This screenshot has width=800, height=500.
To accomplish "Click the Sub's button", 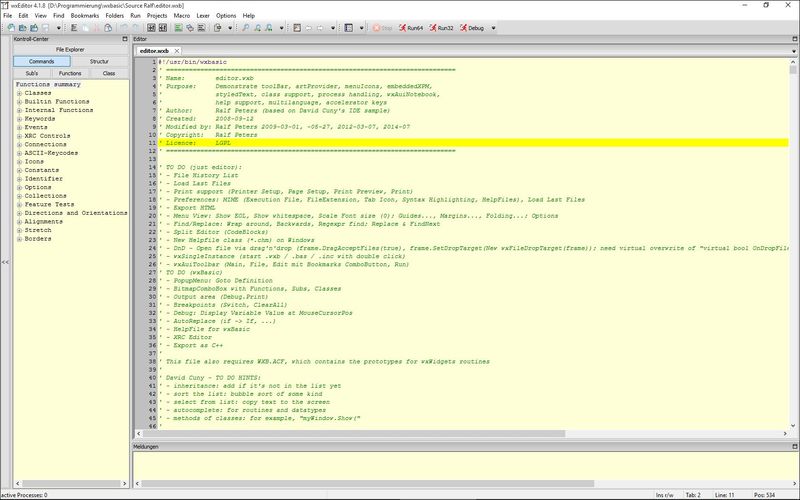I will (x=31, y=73).
